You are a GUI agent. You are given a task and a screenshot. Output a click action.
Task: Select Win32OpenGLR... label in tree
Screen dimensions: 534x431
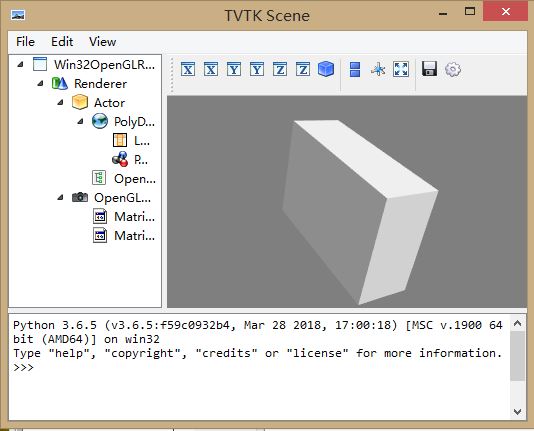point(104,65)
